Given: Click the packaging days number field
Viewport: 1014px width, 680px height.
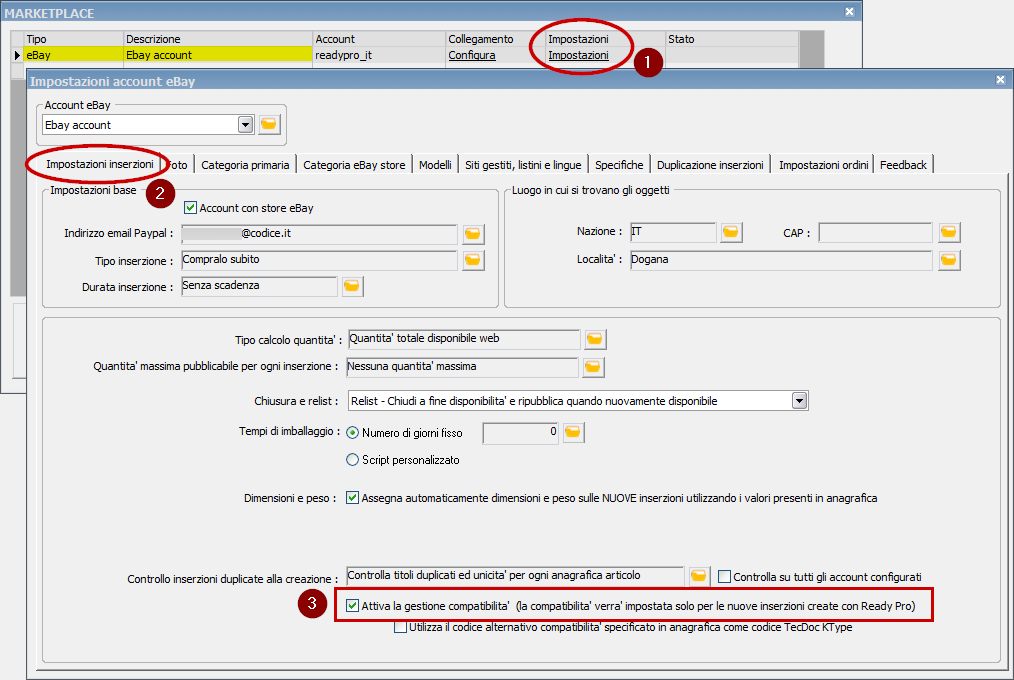Looking at the screenshot, I should click(x=521, y=432).
